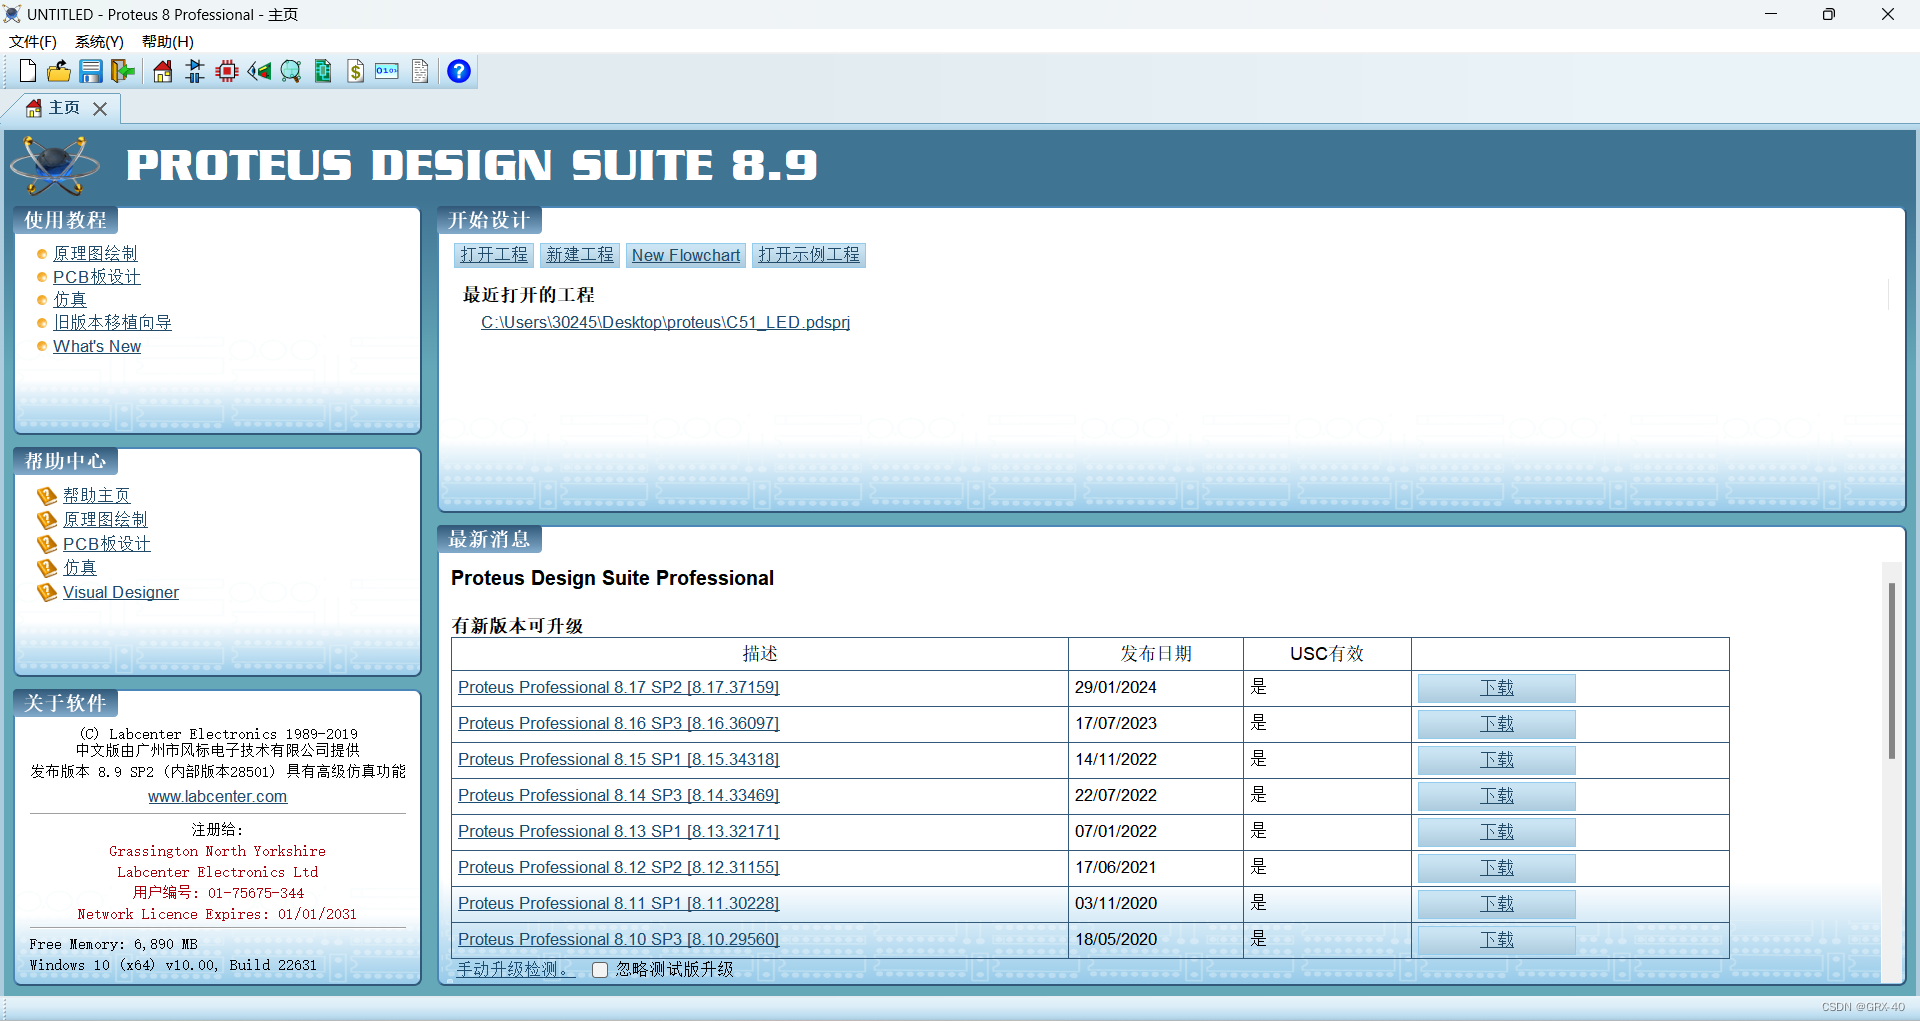Viewport: 1920px width, 1021px height.
Task: Open the 帮助(H) menu
Action: coord(167,42)
